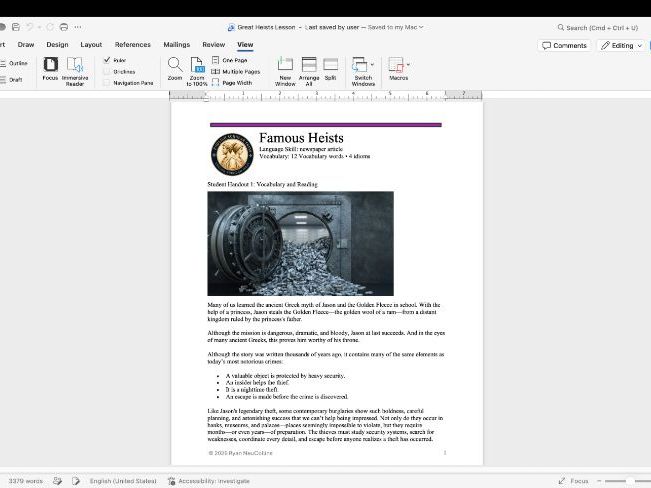Open the Immersive Reader
Viewport: 651px width, 488px height.
[75, 71]
